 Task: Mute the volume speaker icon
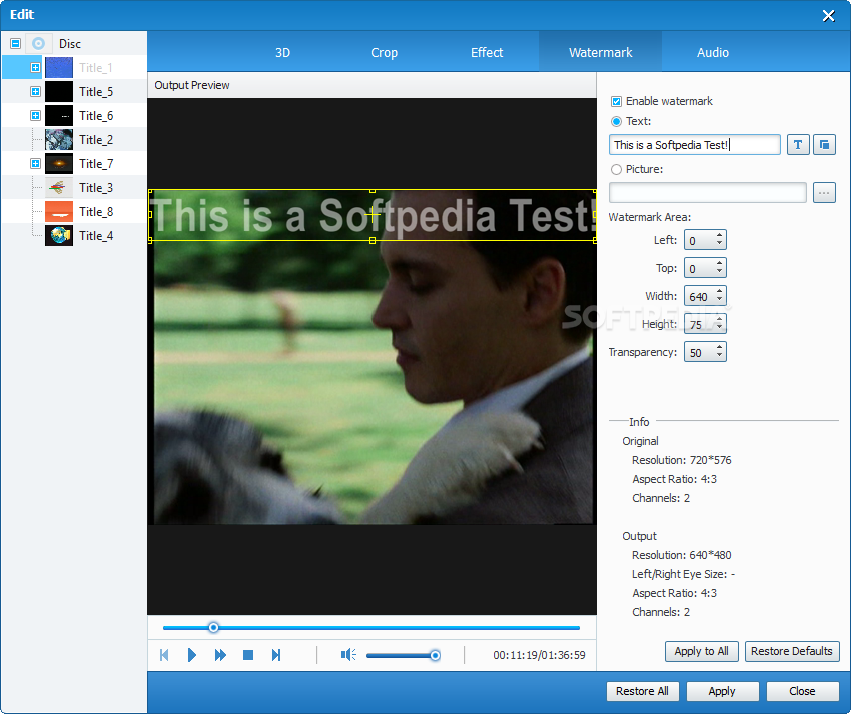(348, 655)
